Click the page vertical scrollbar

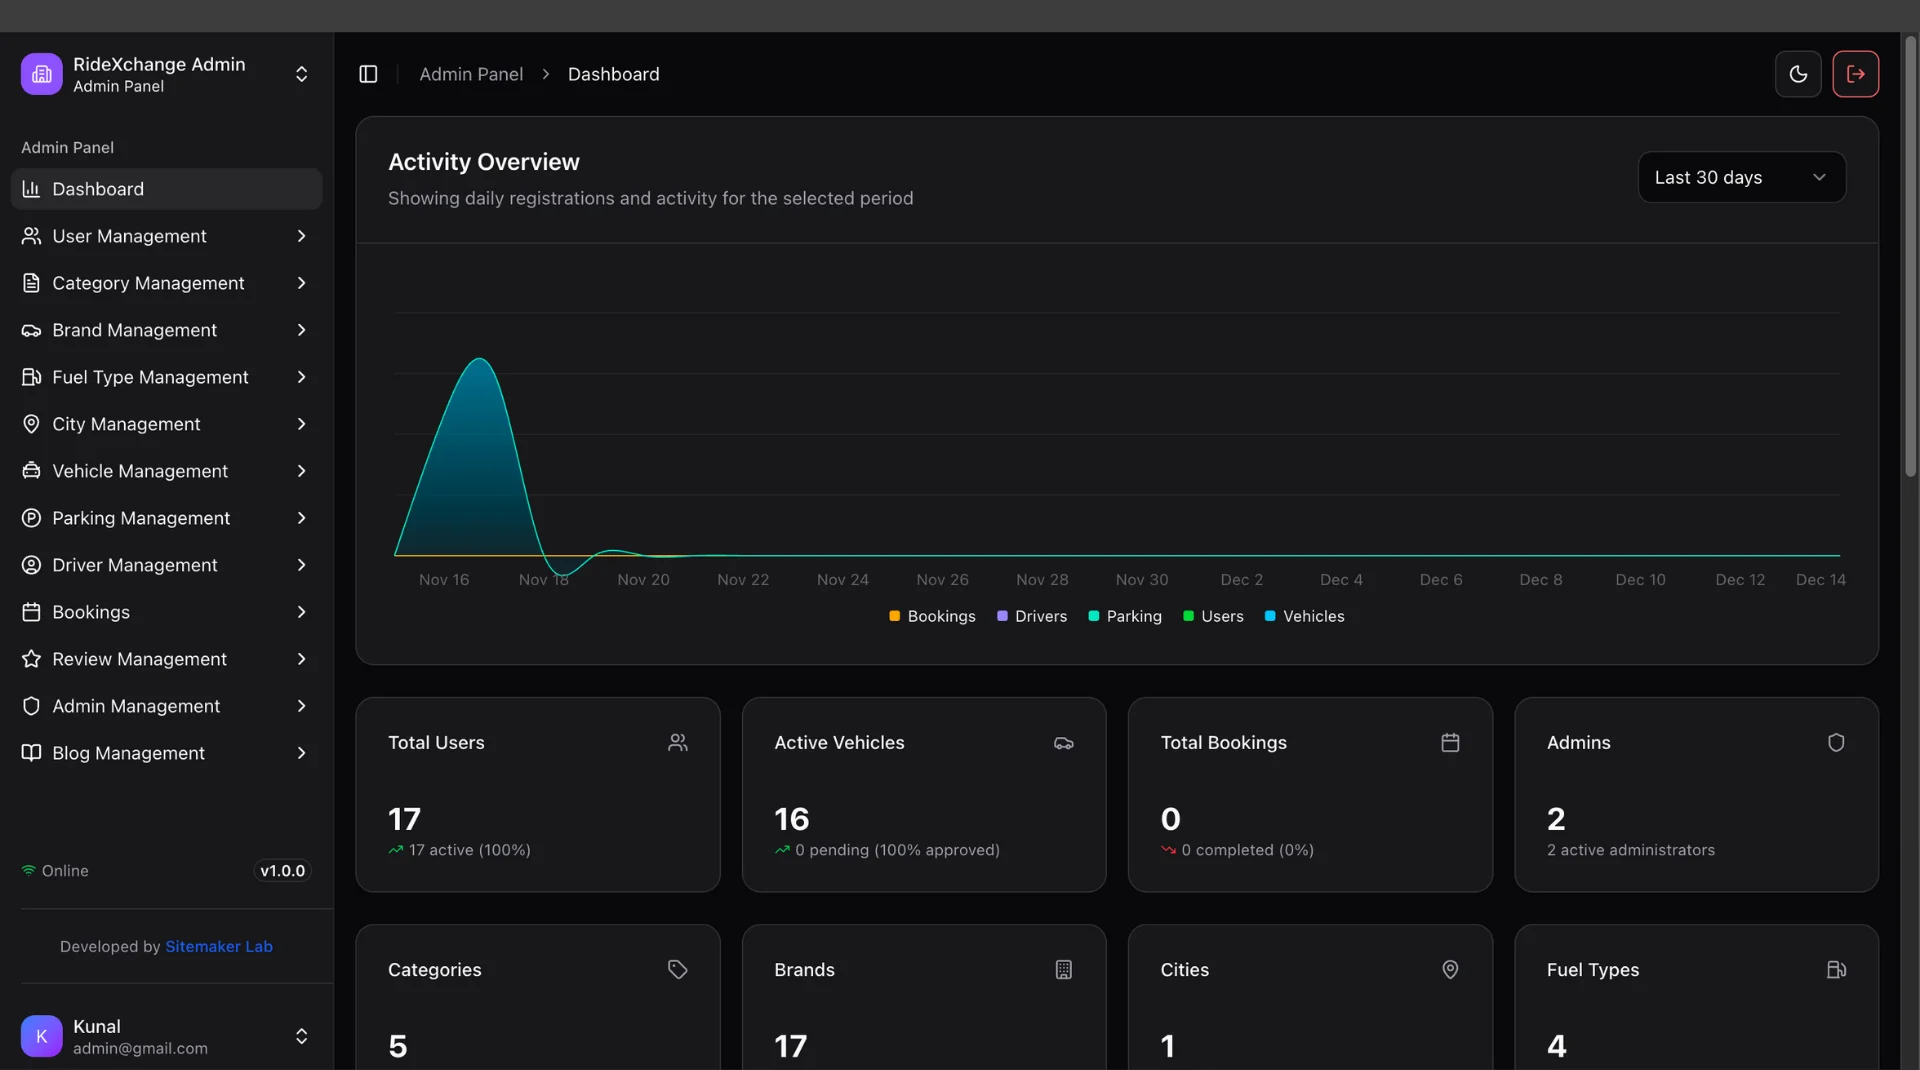(x=1910, y=256)
